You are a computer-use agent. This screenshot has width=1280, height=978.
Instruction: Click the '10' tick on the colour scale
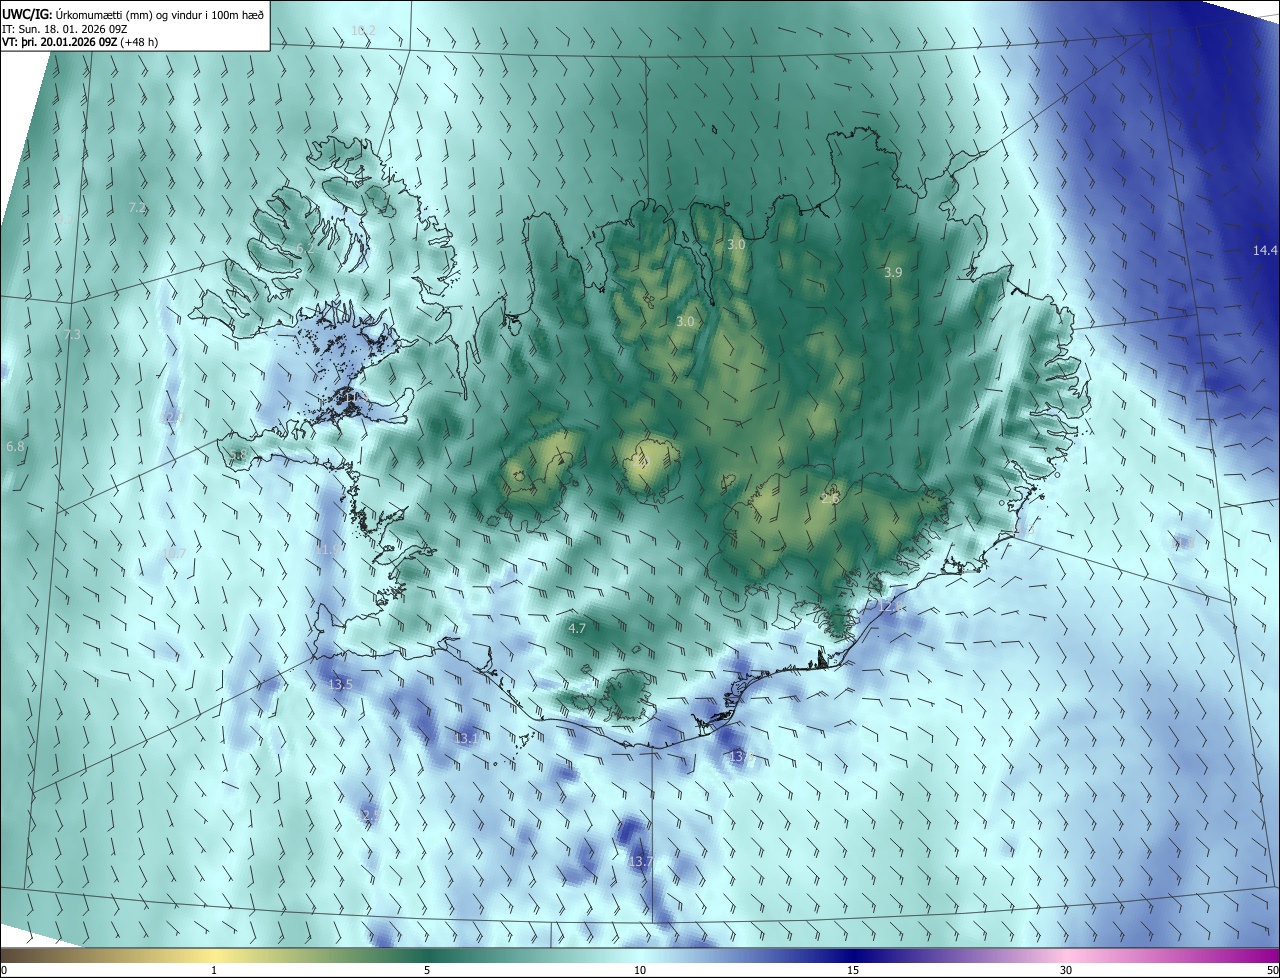(640, 970)
